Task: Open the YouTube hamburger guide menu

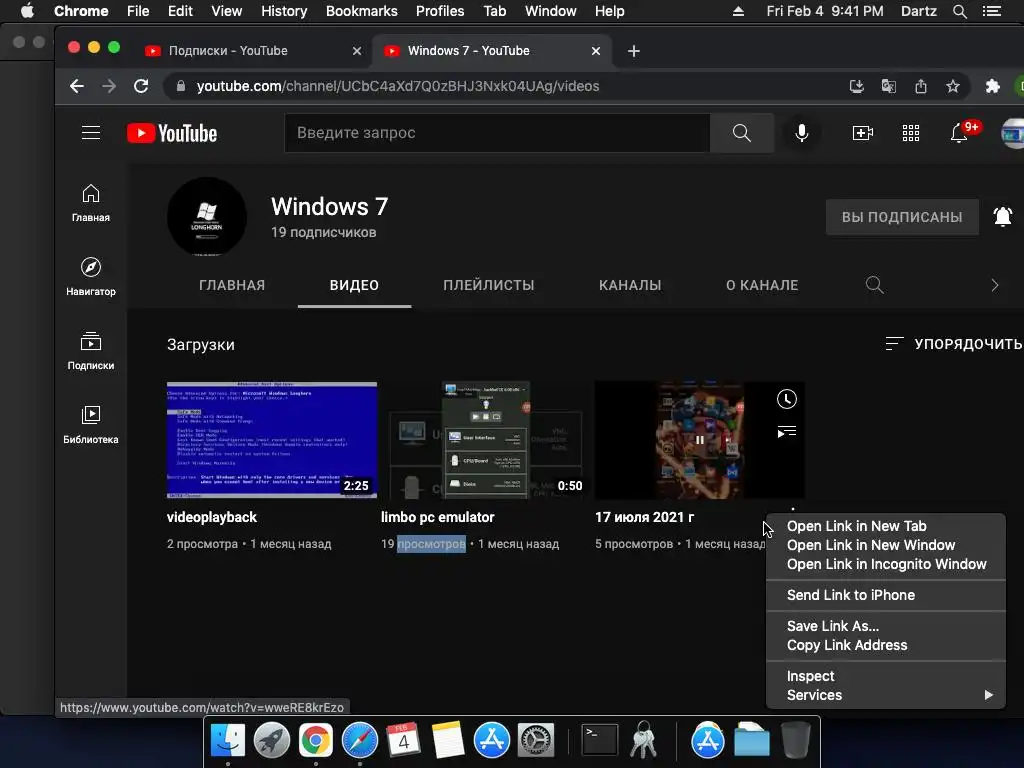Action: [x=91, y=133]
